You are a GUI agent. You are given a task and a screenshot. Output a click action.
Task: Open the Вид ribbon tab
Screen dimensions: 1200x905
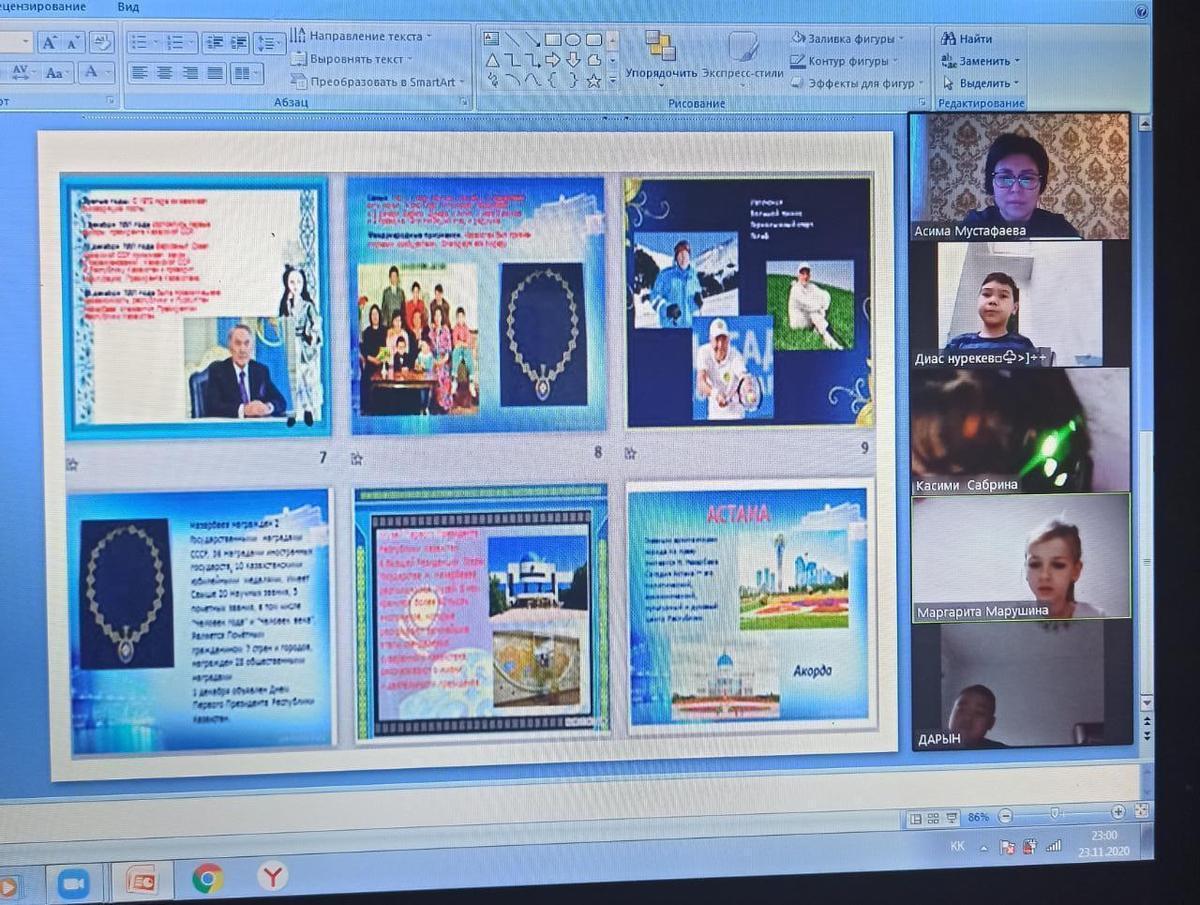click(x=128, y=6)
